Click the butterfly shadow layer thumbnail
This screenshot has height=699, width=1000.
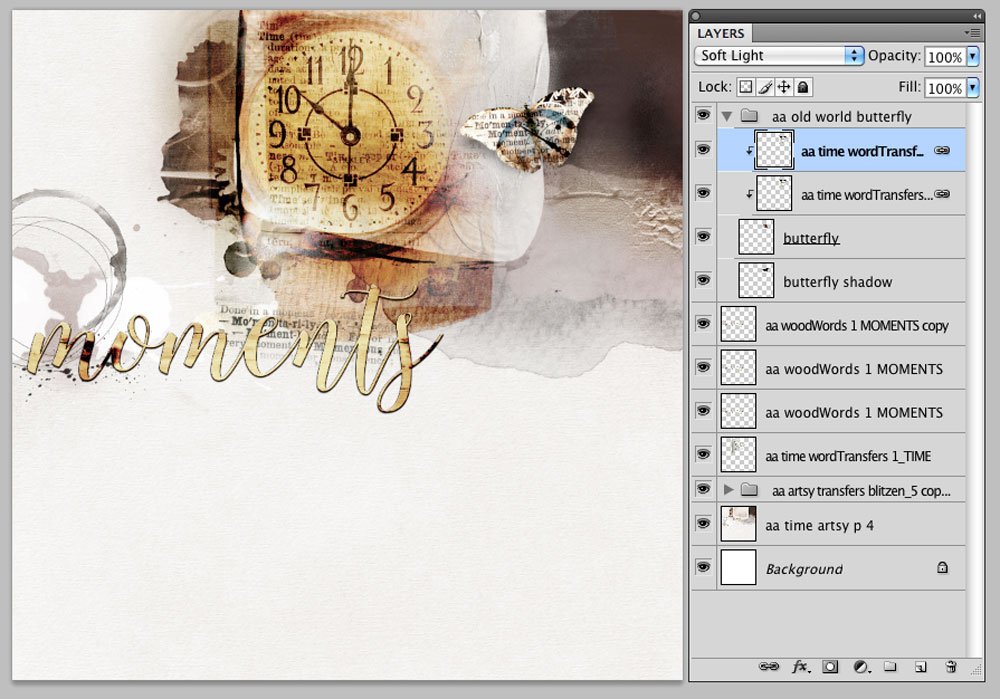click(x=756, y=280)
